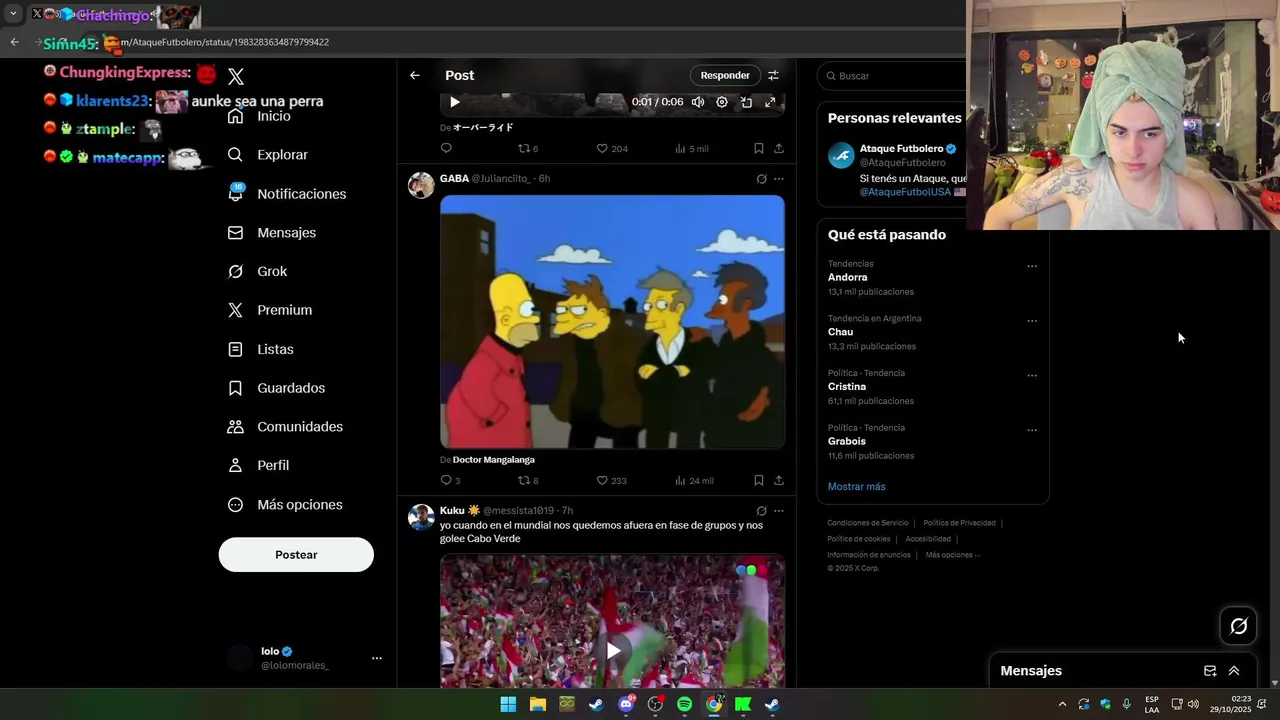This screenshot has height=720, width=1280.
Task: Repost GABA's post with 8 reposts
Action: click(x=528, y=480)
